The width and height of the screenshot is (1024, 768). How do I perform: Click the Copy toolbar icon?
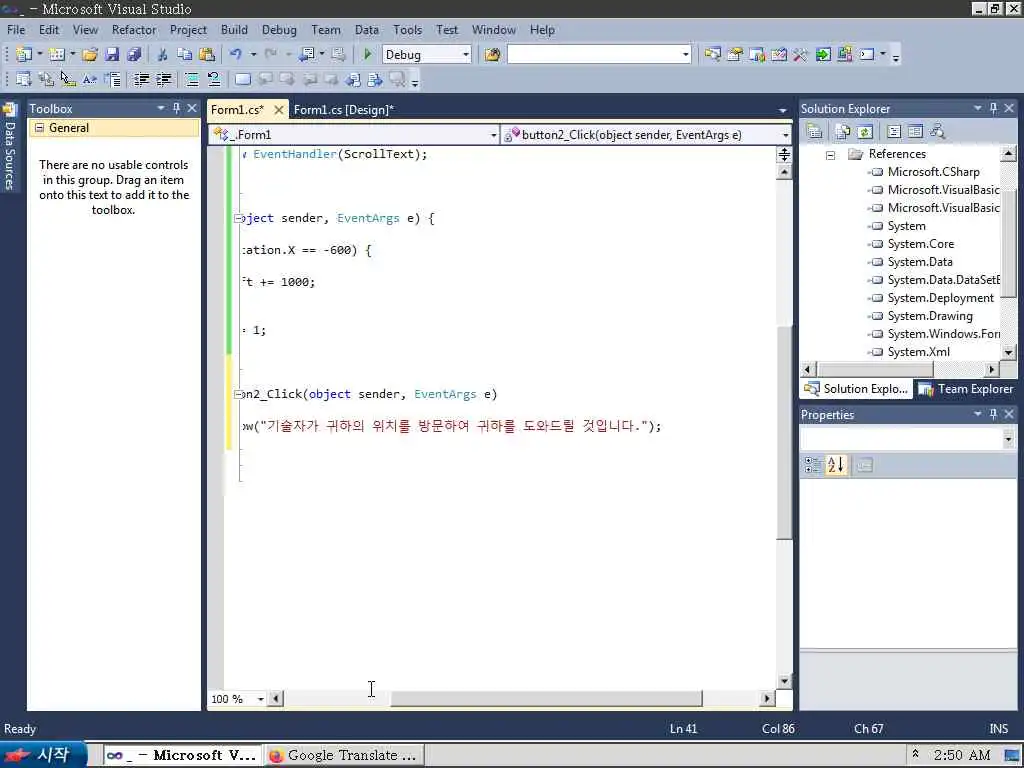(185, 55)
